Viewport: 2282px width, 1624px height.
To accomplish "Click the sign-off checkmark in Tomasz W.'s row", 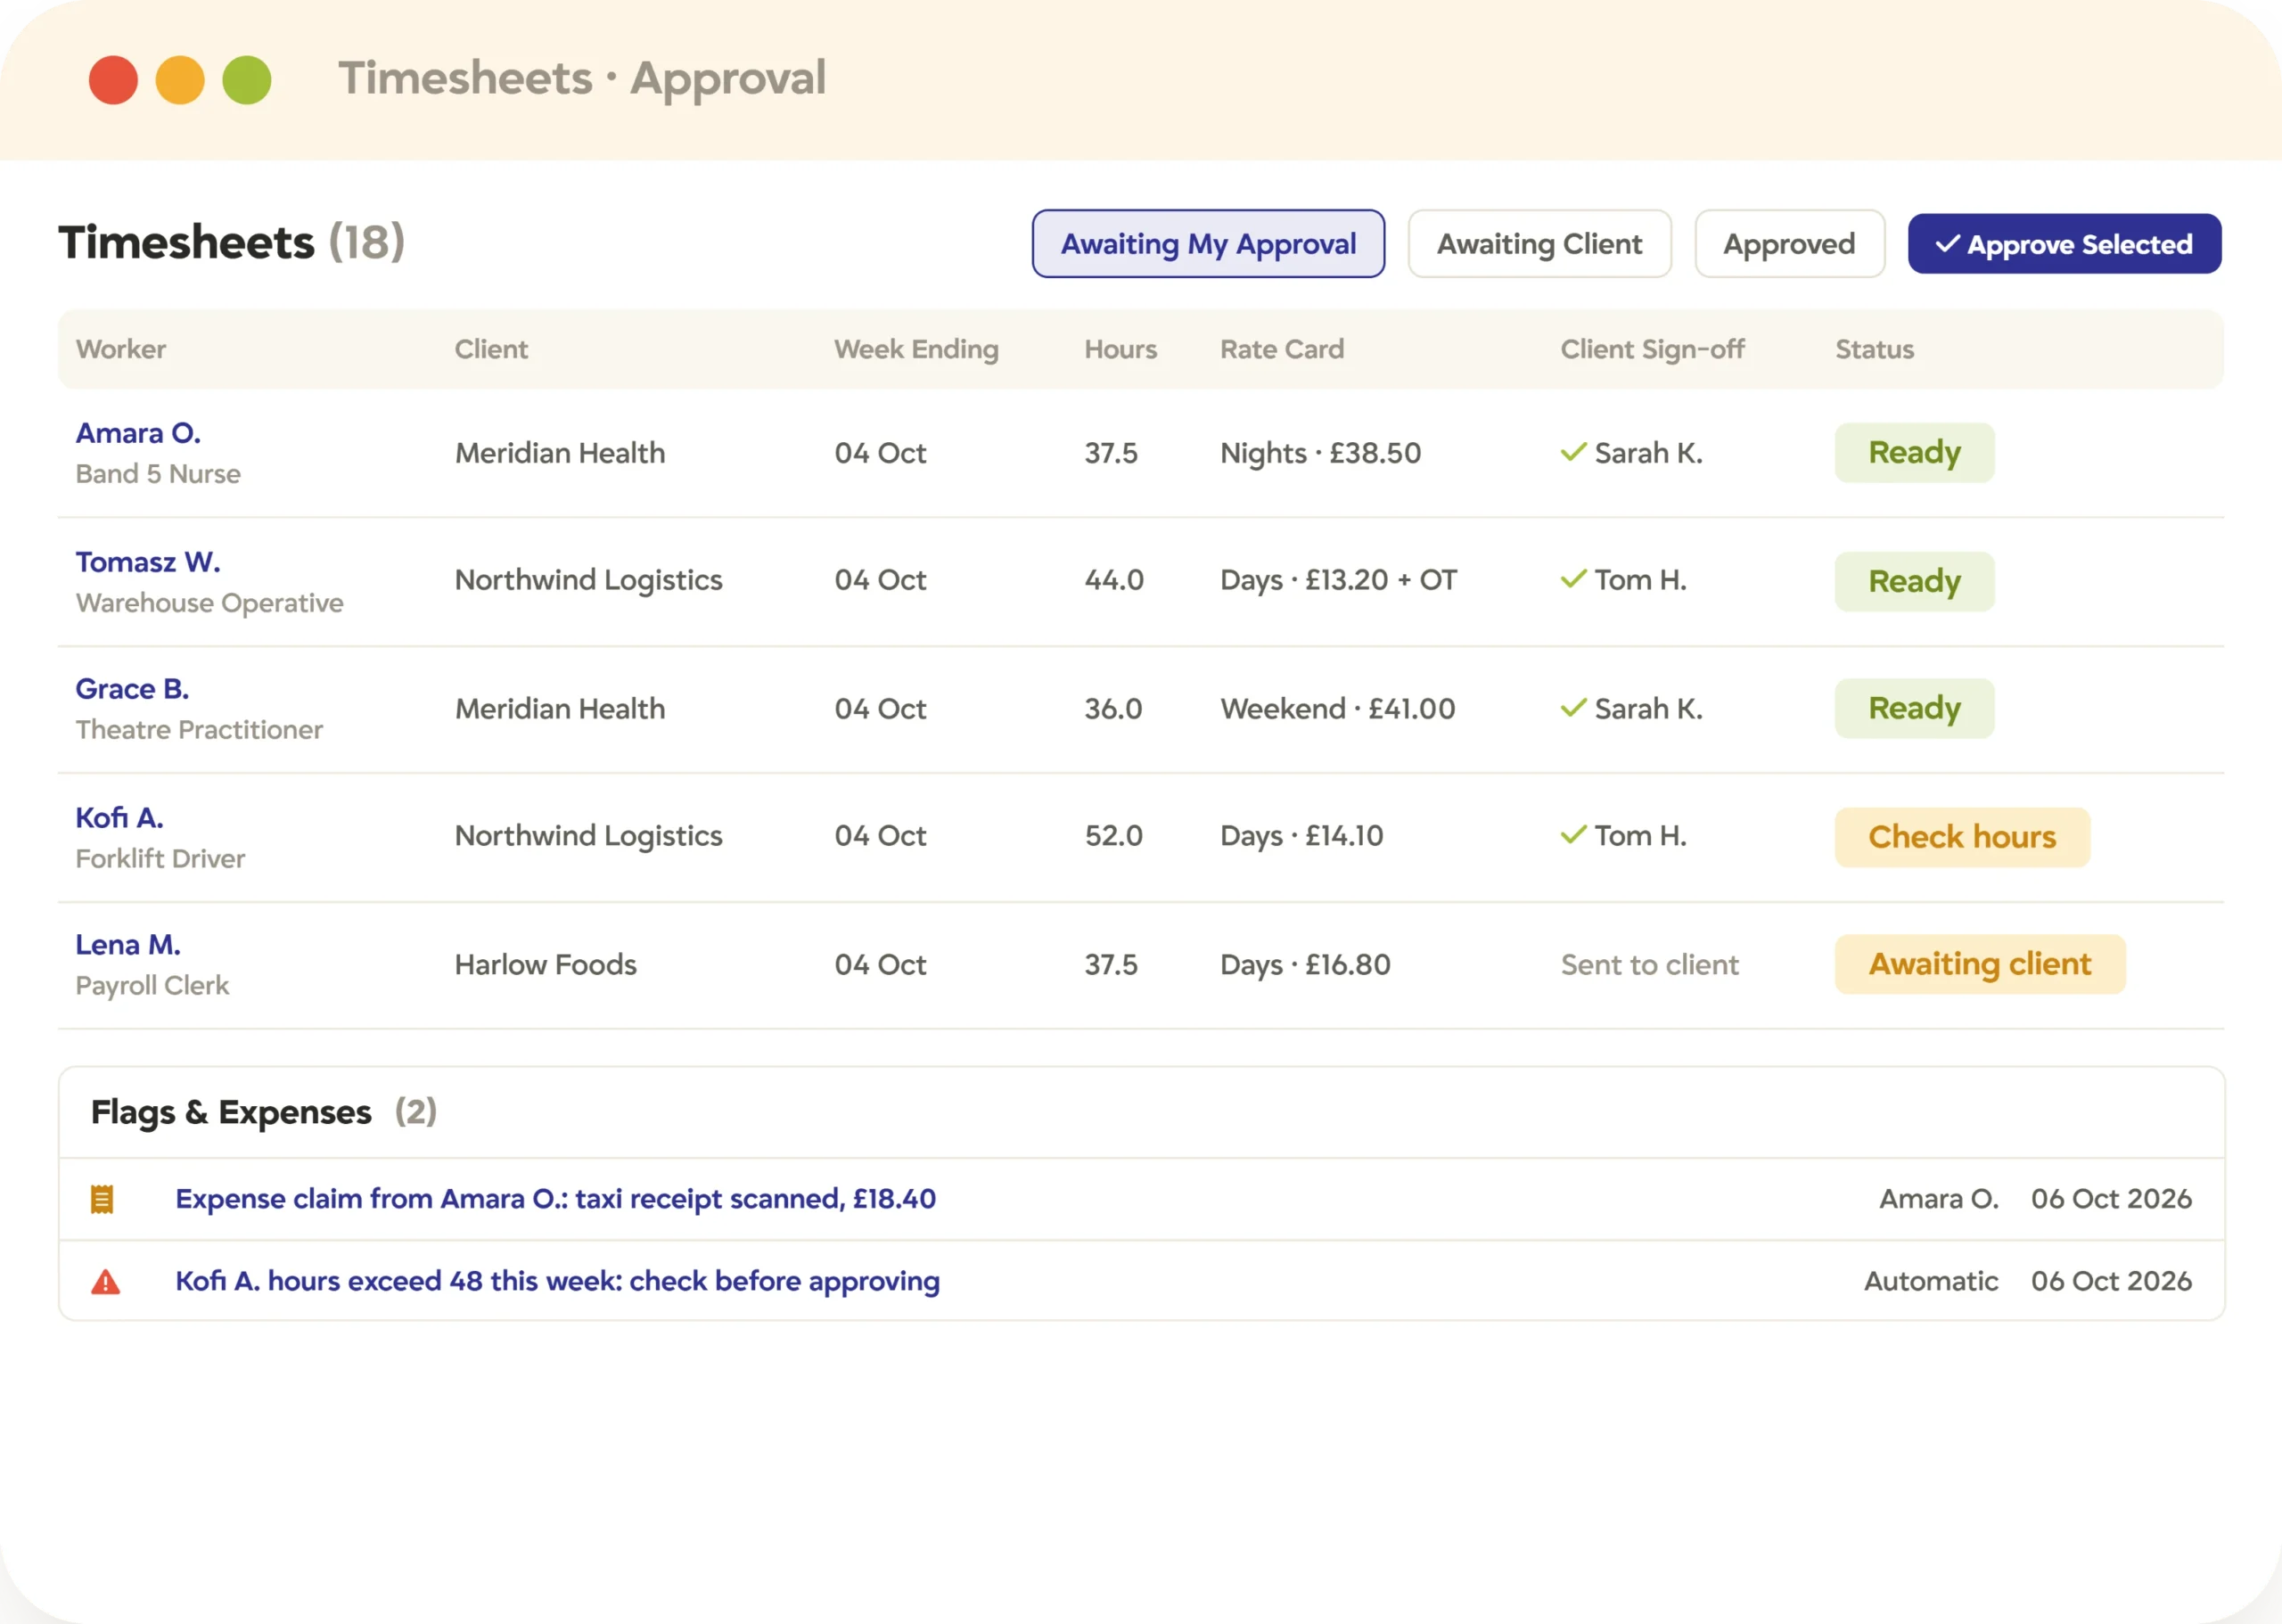I will [x=1573, y=579].
